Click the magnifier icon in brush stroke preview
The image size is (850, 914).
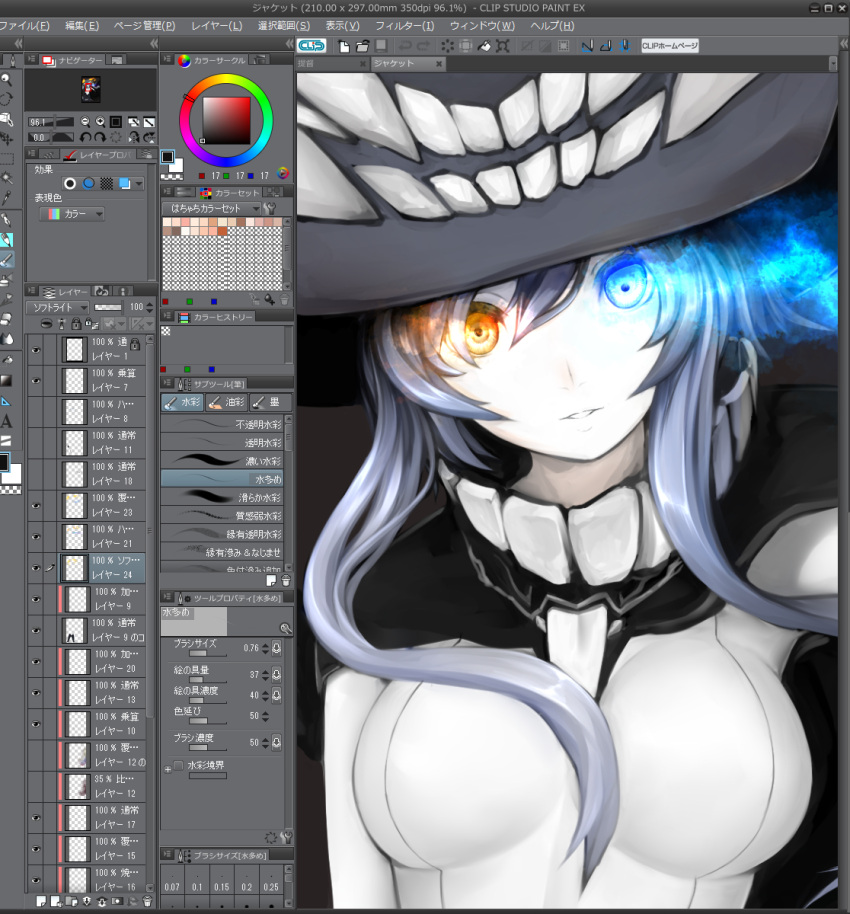(x=285, y=628)
